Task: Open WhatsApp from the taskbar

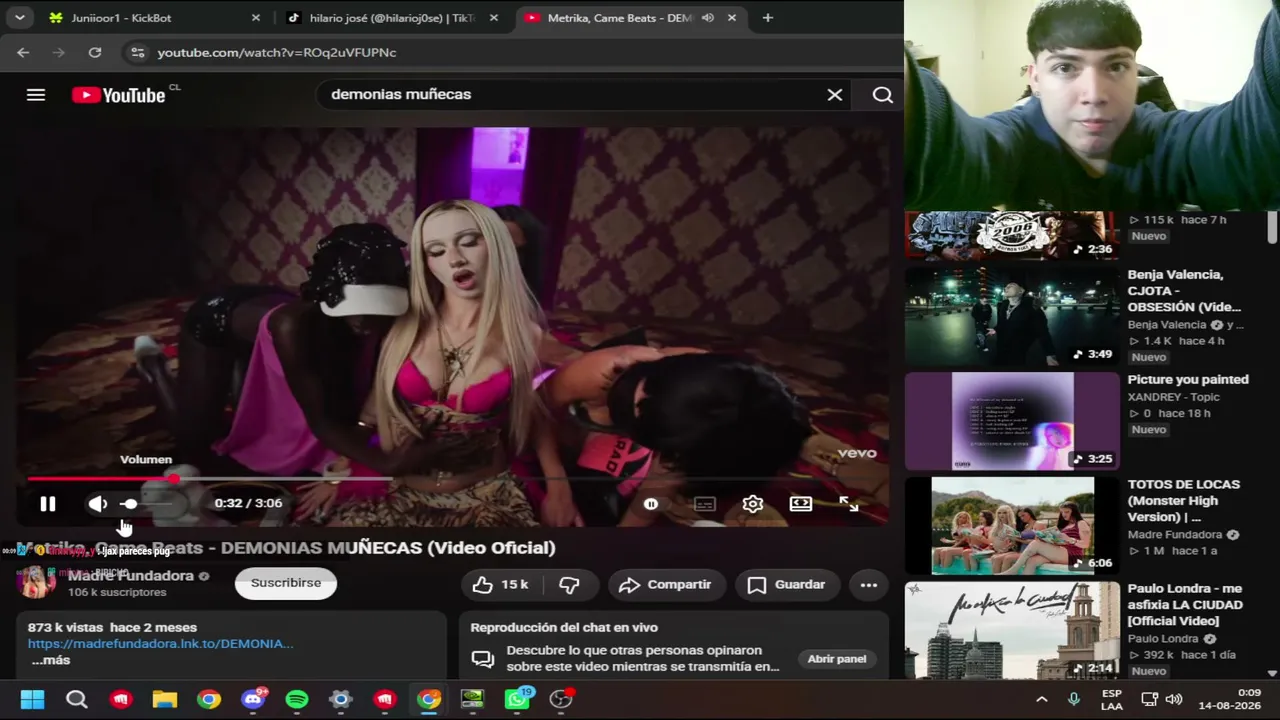Action: 517,699
